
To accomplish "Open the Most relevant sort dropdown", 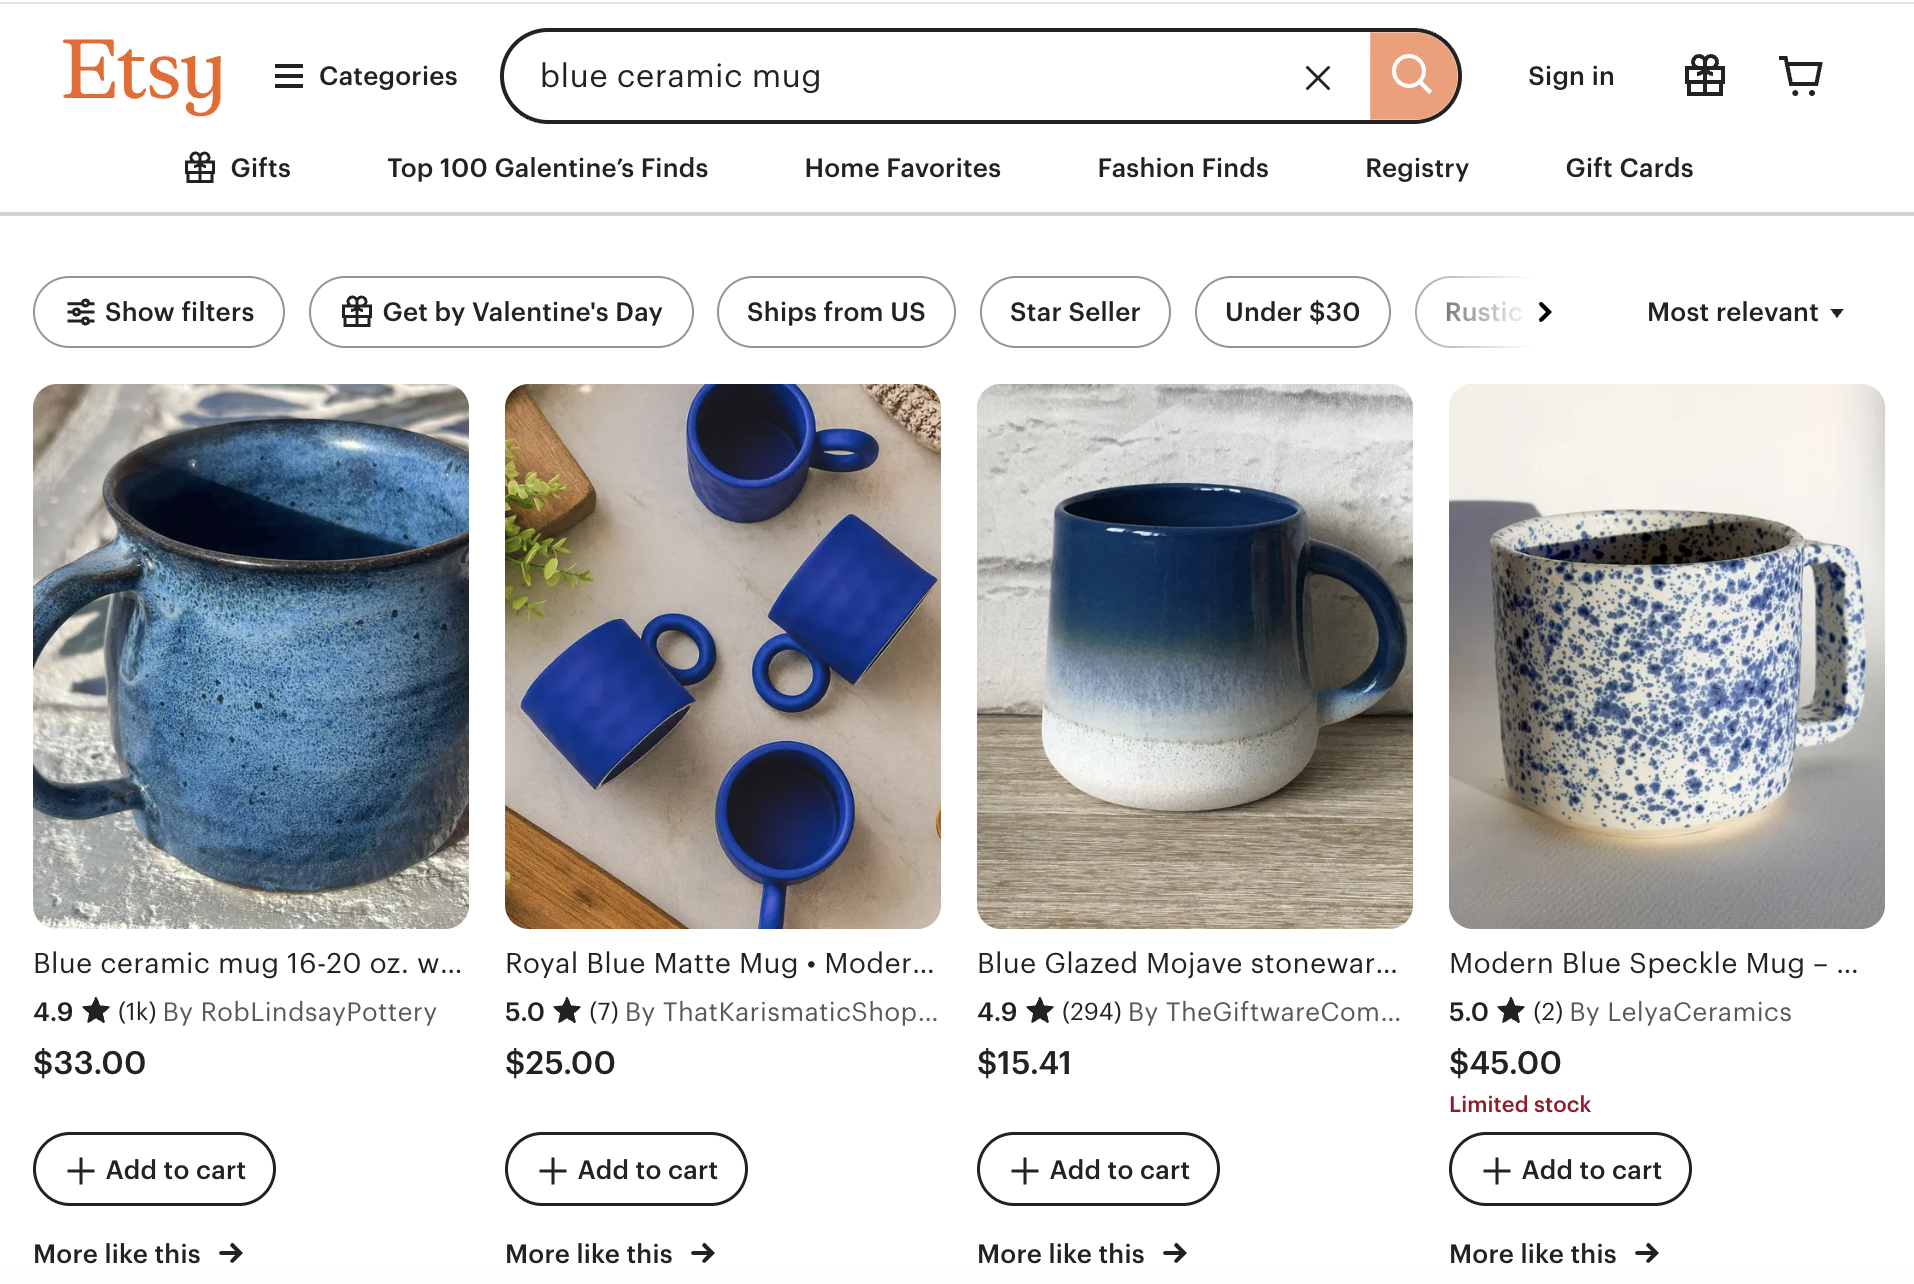I will tap(1744, 312).
